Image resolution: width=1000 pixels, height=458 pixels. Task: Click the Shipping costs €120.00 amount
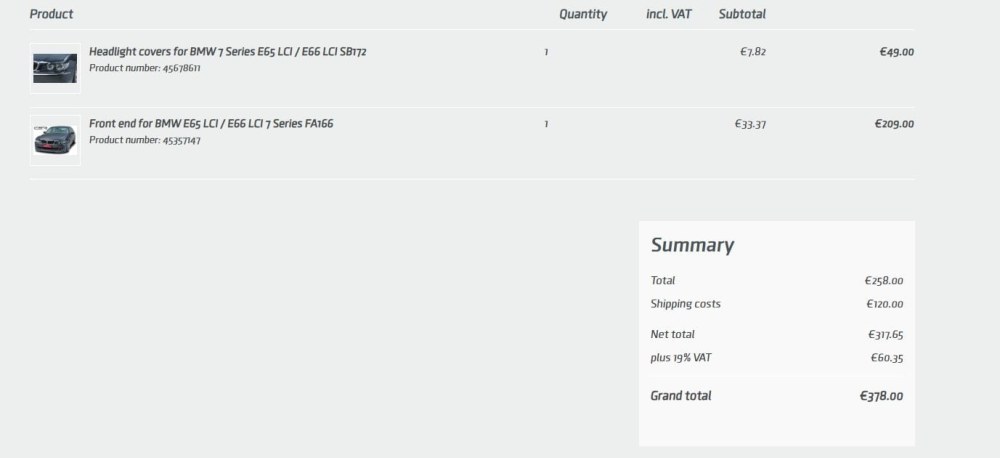click(885, 304)
